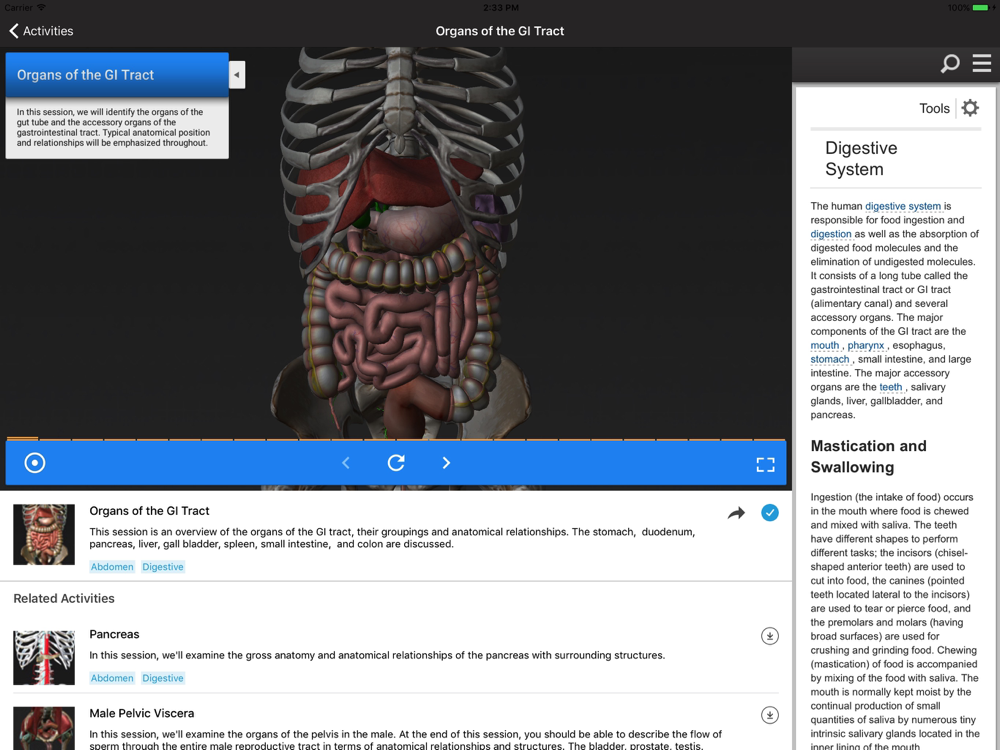Open the Tools gear settings
This screenshot has width=1000, height=750.
(969, 108)
